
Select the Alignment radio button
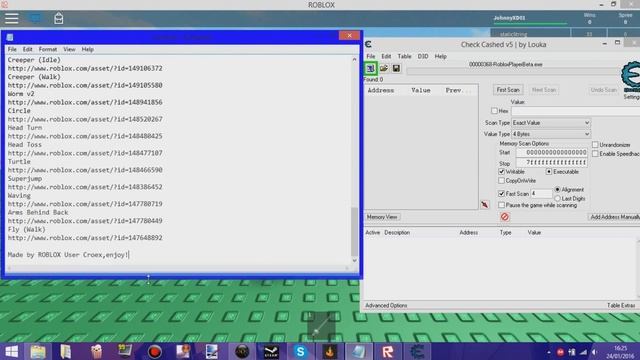[x=558, y=189]
